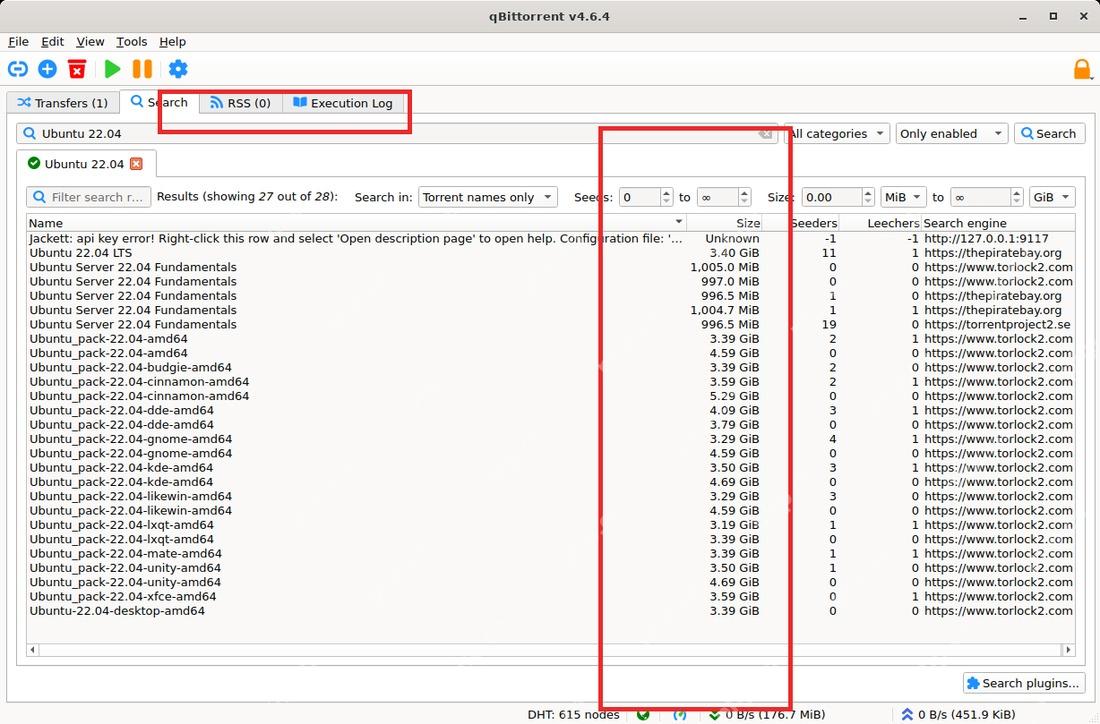Expand the Only enabled plugins dropdown
Screen dimensions: 1100x724
(951, 133)
